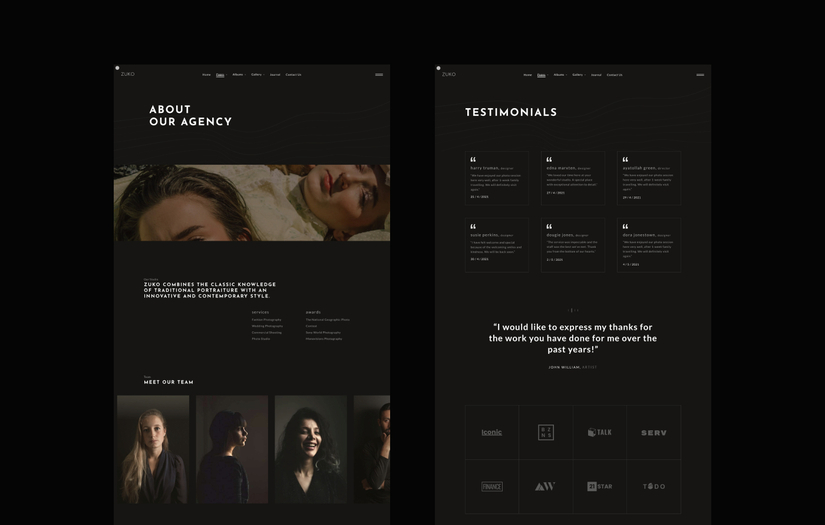Open the Albums dropdown on the About page
Image resolution: width=825 pixels, height=525 pixels.
click(x=239, y=75)
